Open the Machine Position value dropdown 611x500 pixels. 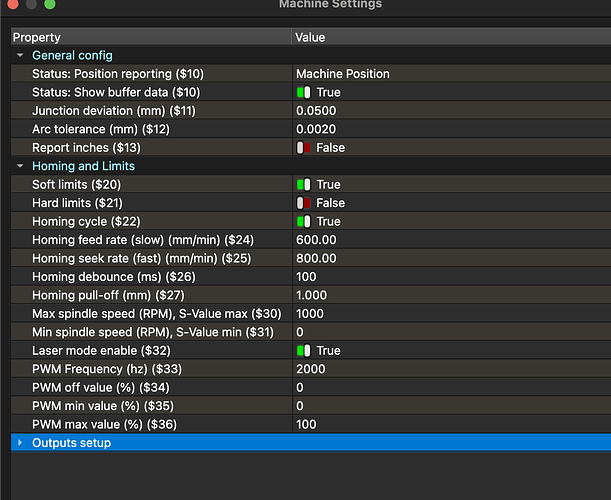click(x=343, y=74)
